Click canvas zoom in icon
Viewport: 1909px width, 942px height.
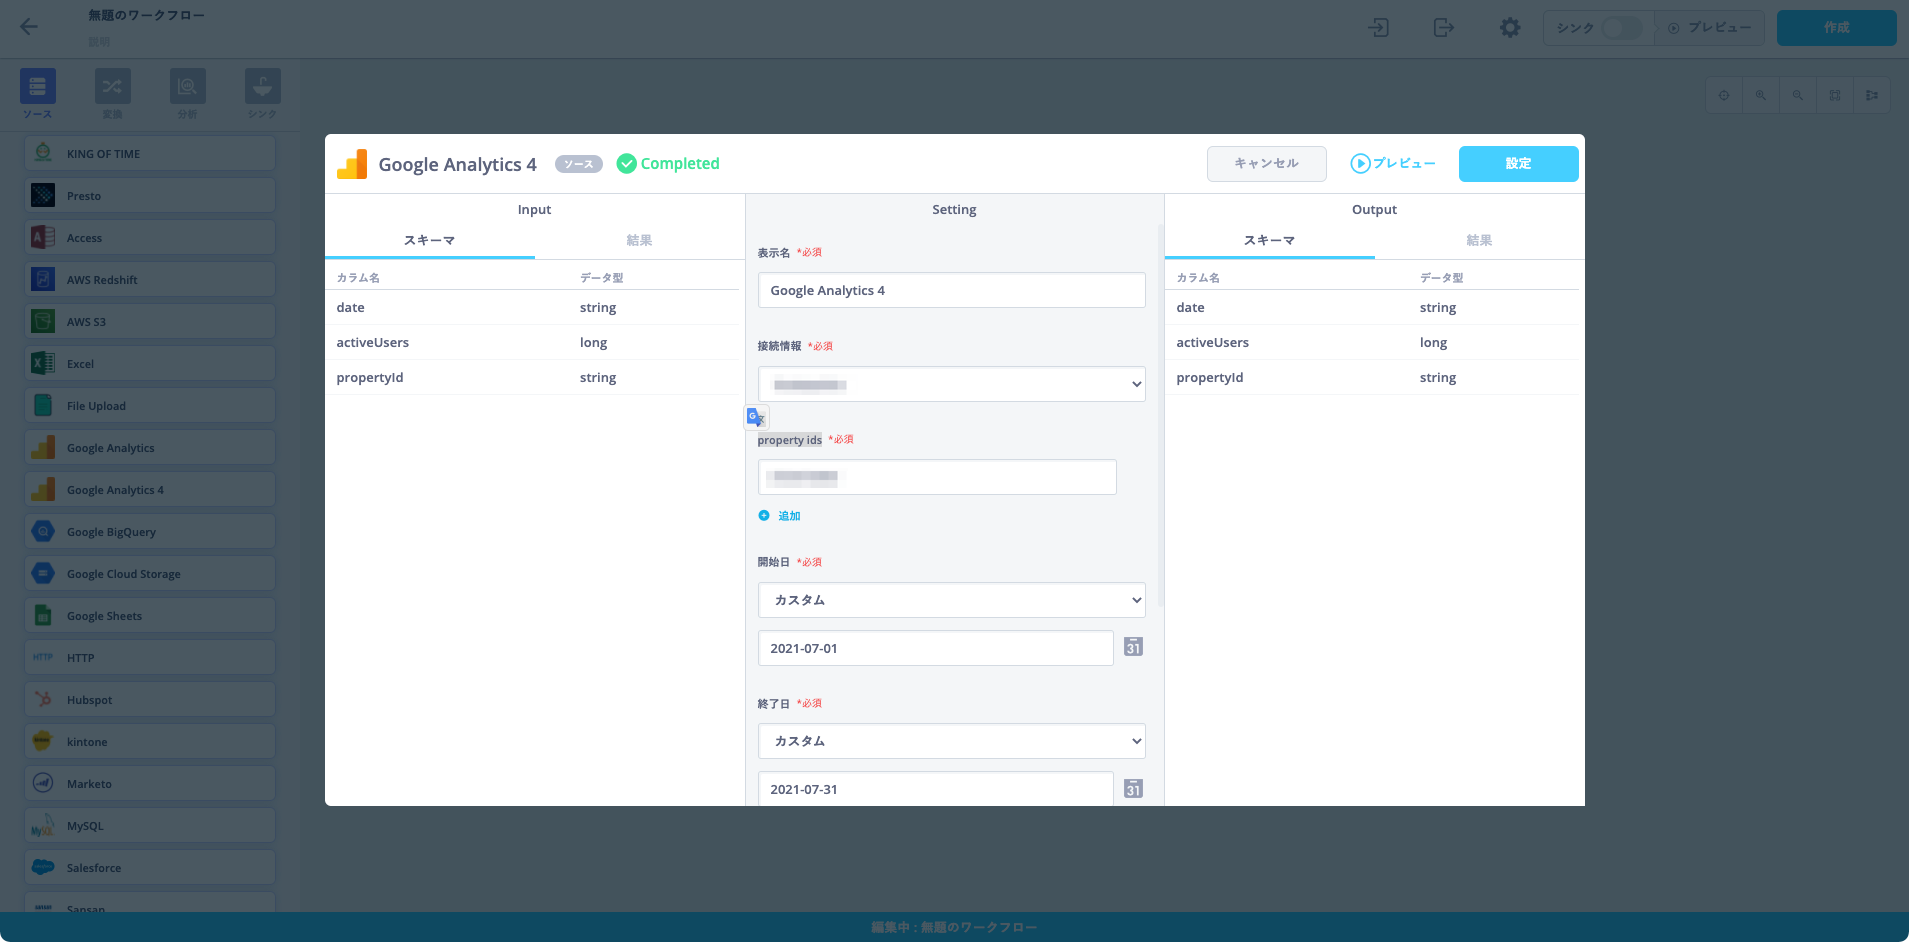[1760, 95]
